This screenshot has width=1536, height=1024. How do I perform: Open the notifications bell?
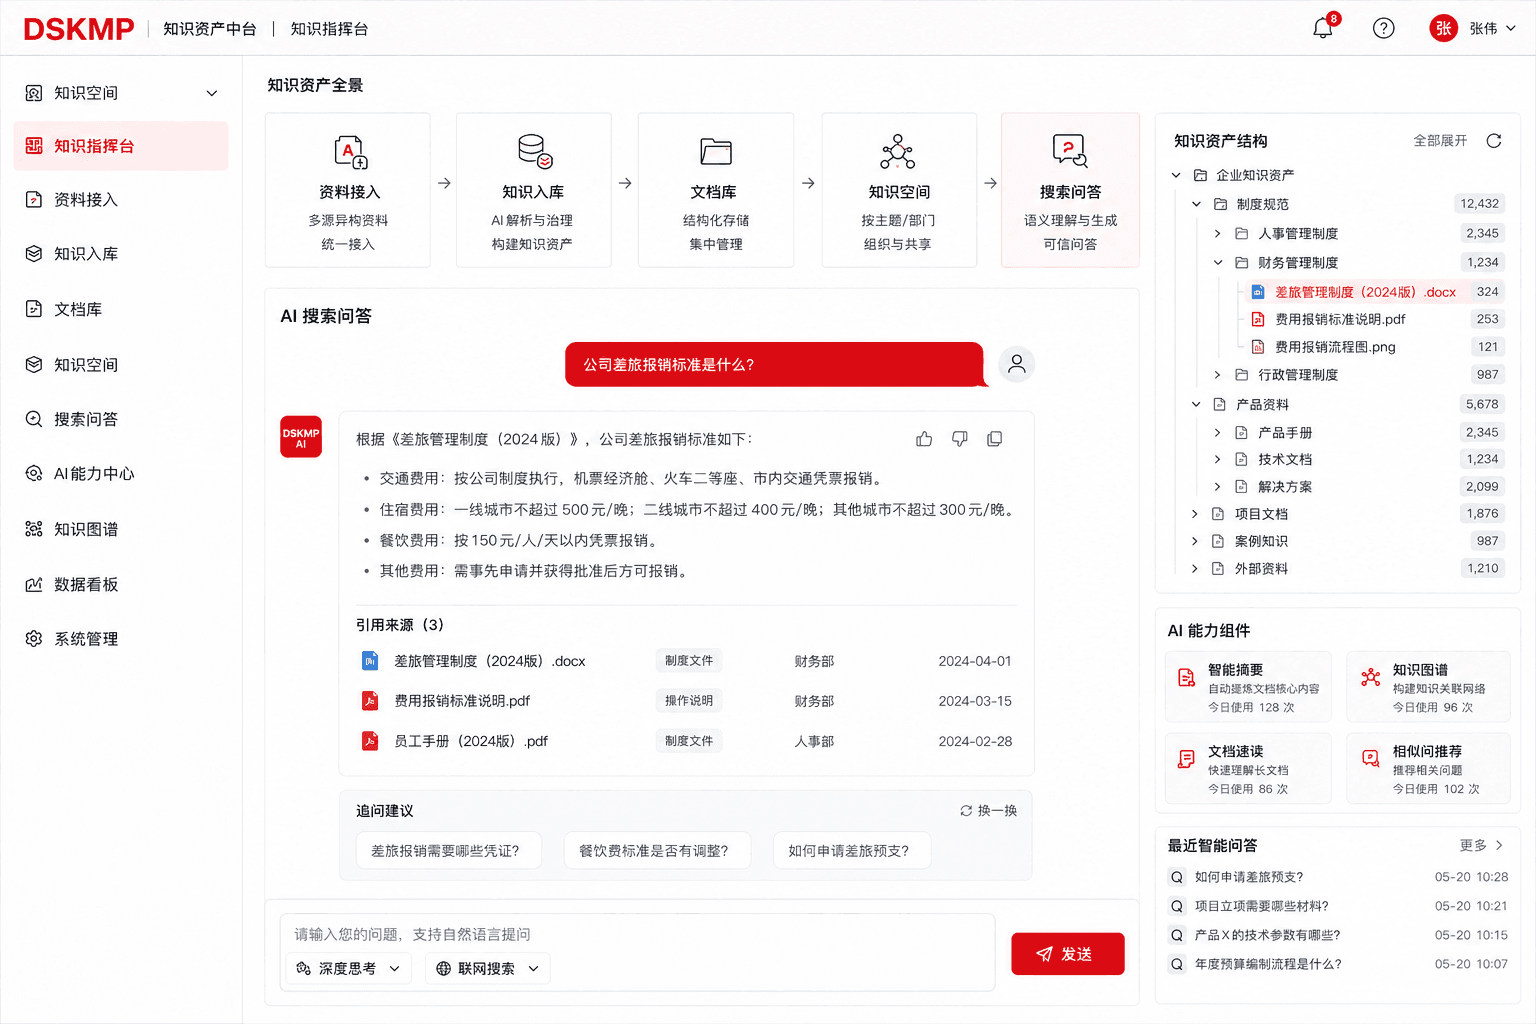click(1323, 28)
